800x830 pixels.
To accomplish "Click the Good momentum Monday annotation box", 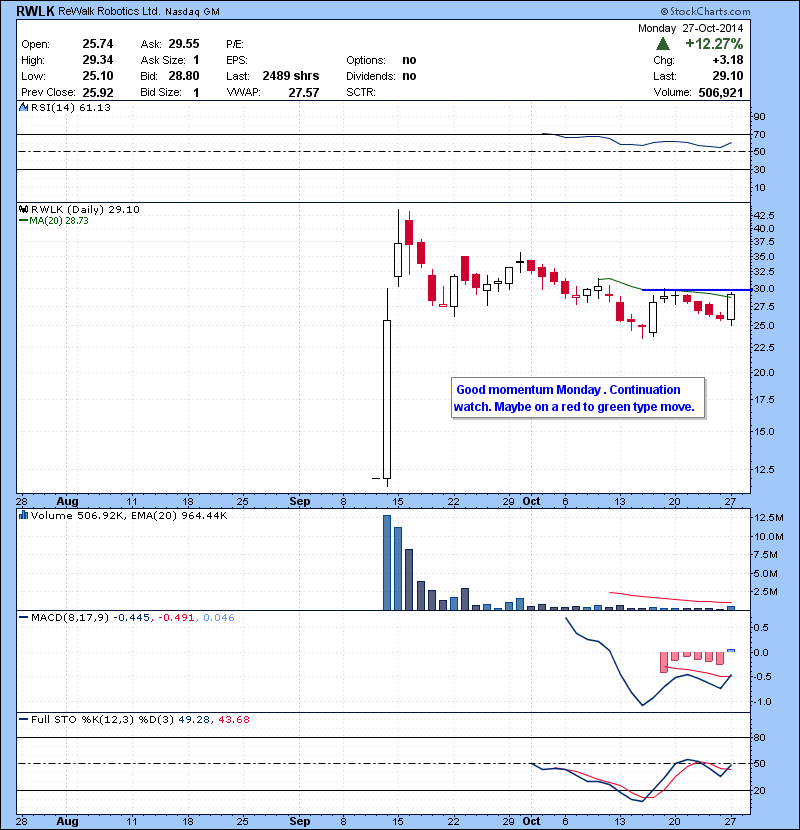I will click(x=578, y=398).
